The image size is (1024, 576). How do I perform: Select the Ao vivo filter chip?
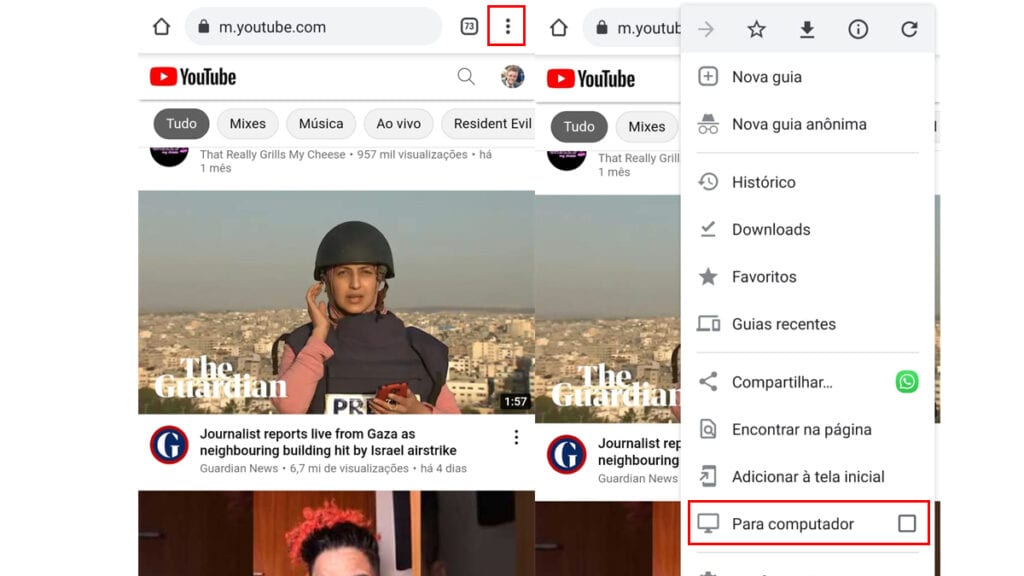click(x=398, y=124)
